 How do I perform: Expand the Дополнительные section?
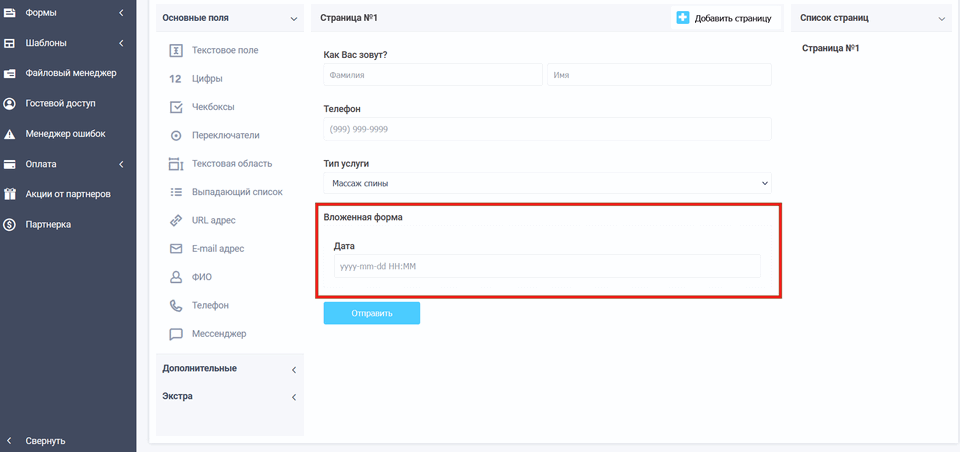(x=230, y=369)
